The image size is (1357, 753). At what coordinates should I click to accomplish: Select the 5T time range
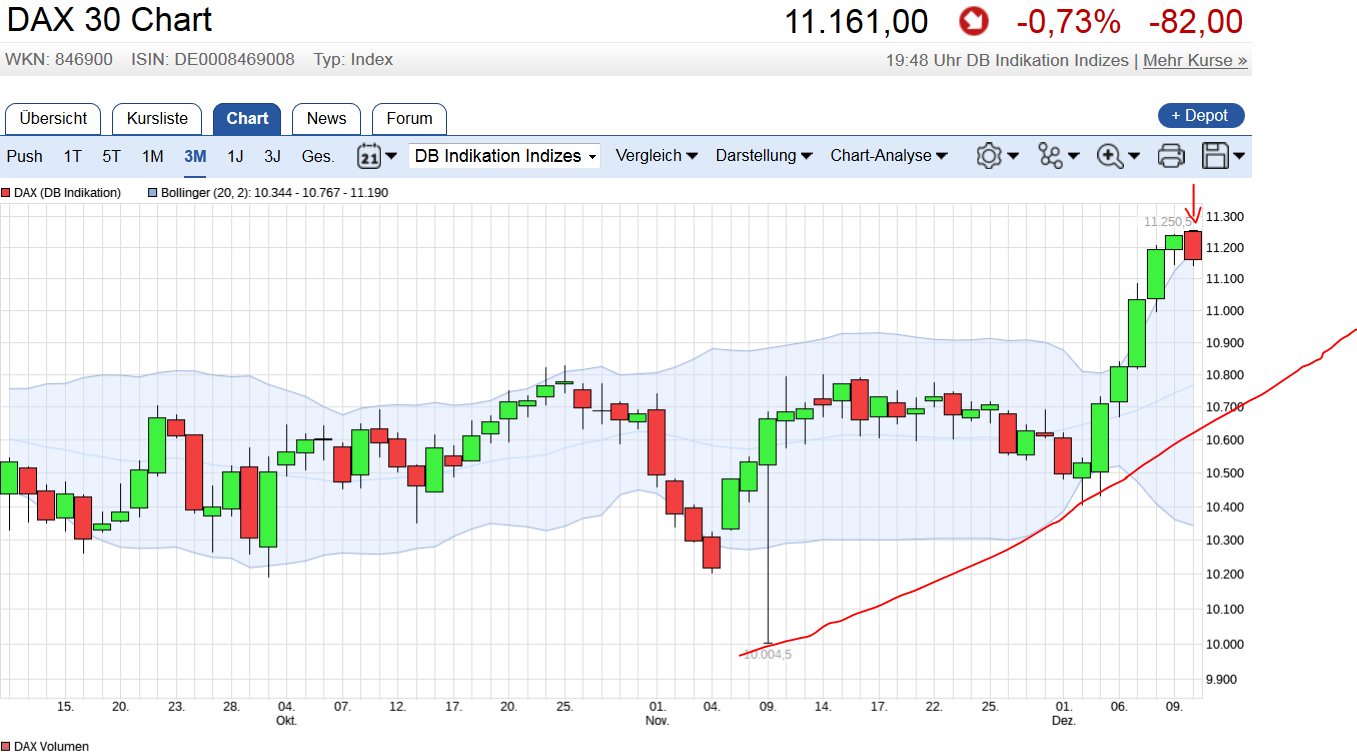(111, 156)
